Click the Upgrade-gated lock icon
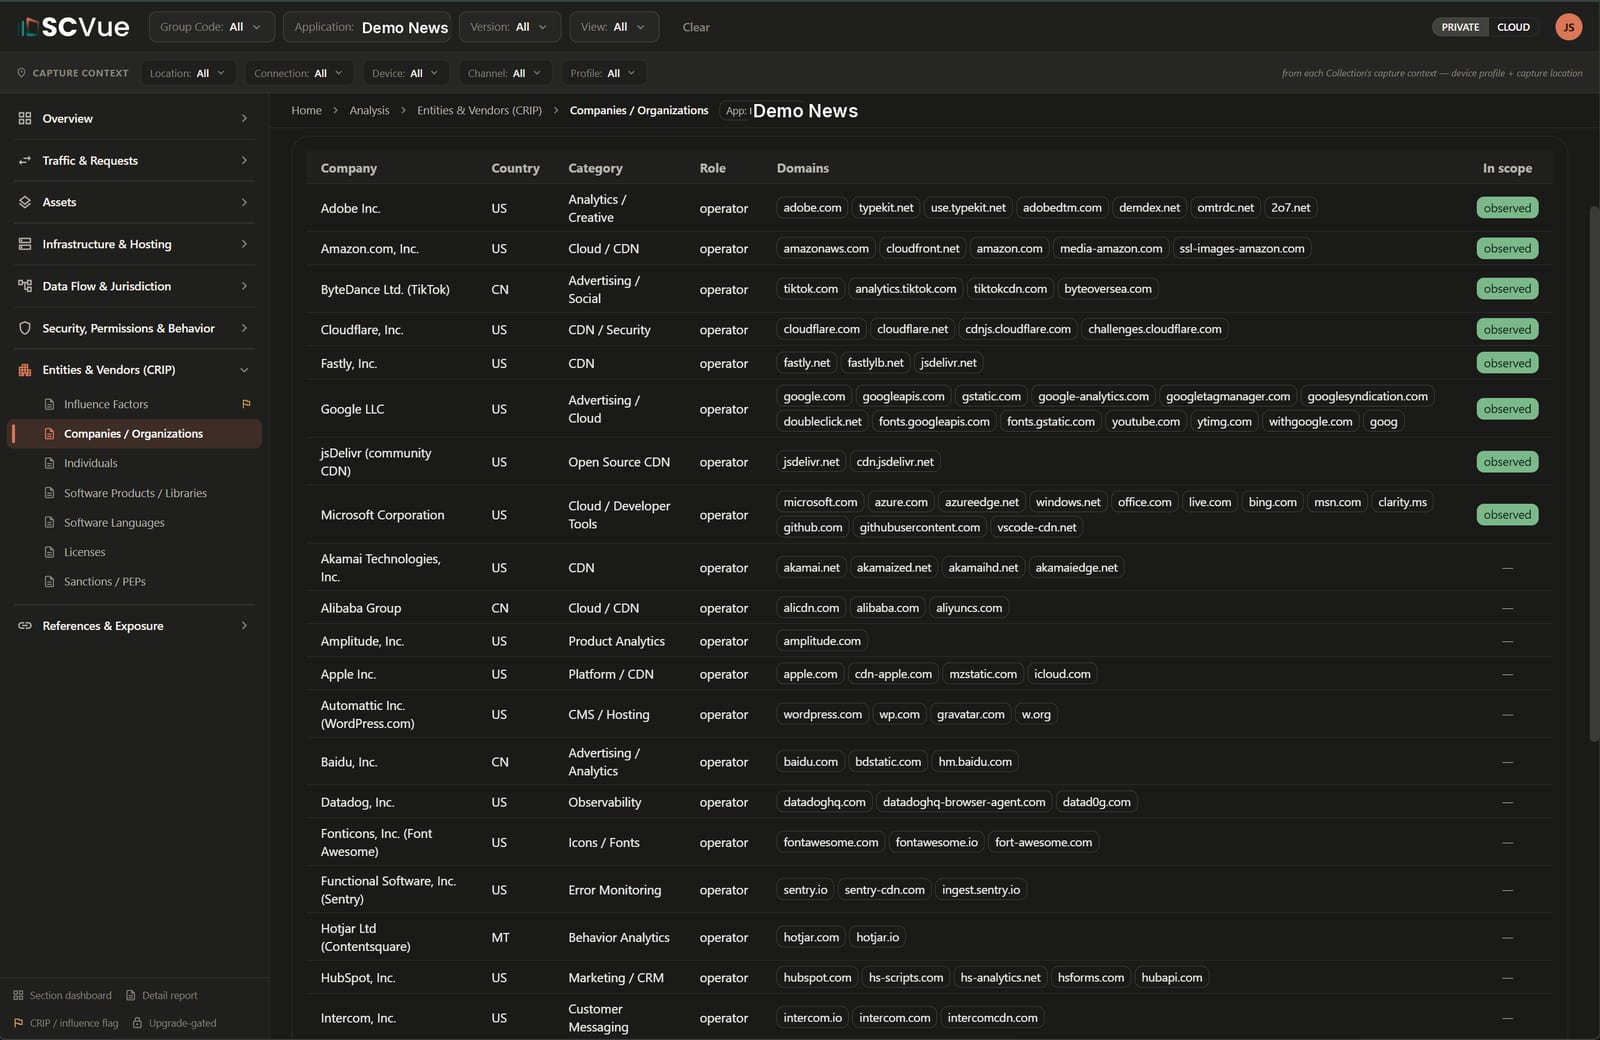The height and width of the screenshot is (1040, 1600). (137, 1023)
